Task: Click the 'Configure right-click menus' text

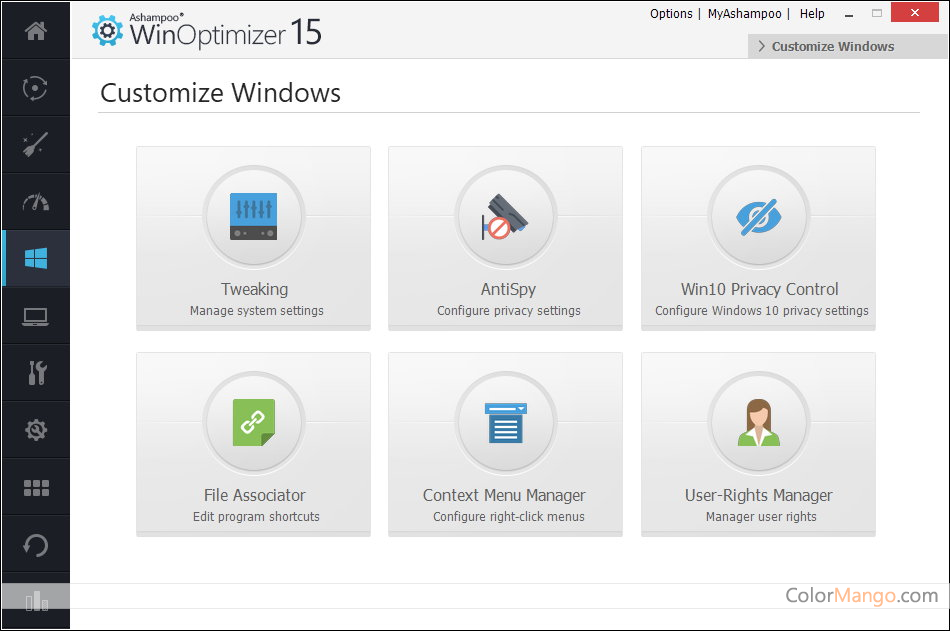Action: [x=508, y=516]
